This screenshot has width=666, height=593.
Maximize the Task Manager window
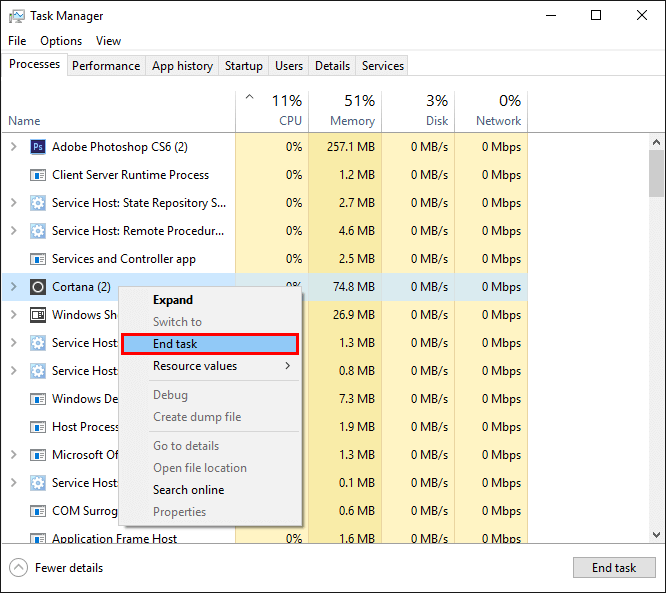pos(596,16)
